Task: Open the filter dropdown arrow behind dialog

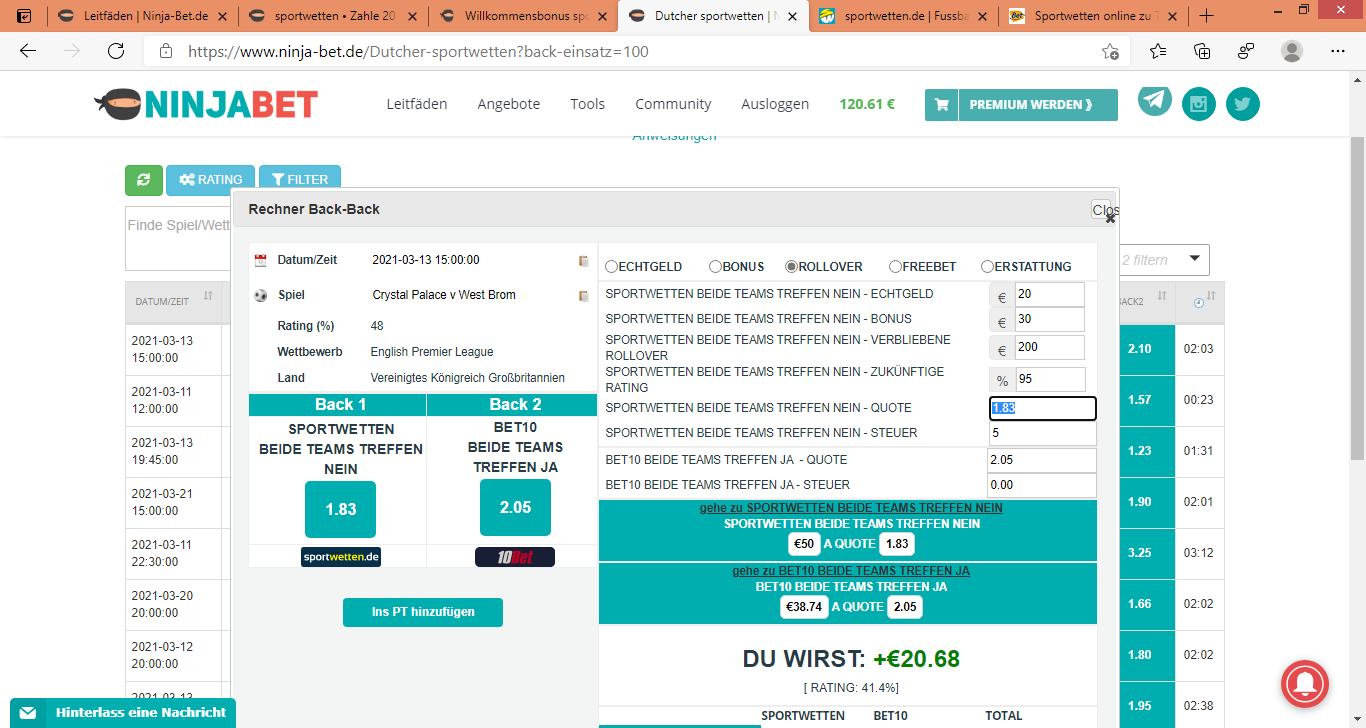Action: pyautogui.click(x=1194, y=260)
